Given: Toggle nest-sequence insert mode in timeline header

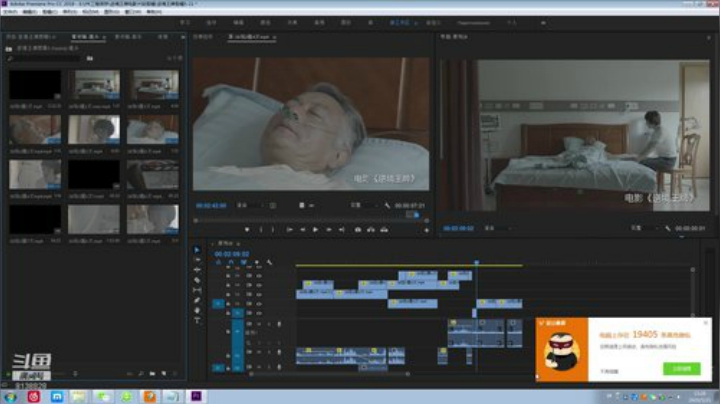Looking at the screenshot, I should click(x=219, y=262).
